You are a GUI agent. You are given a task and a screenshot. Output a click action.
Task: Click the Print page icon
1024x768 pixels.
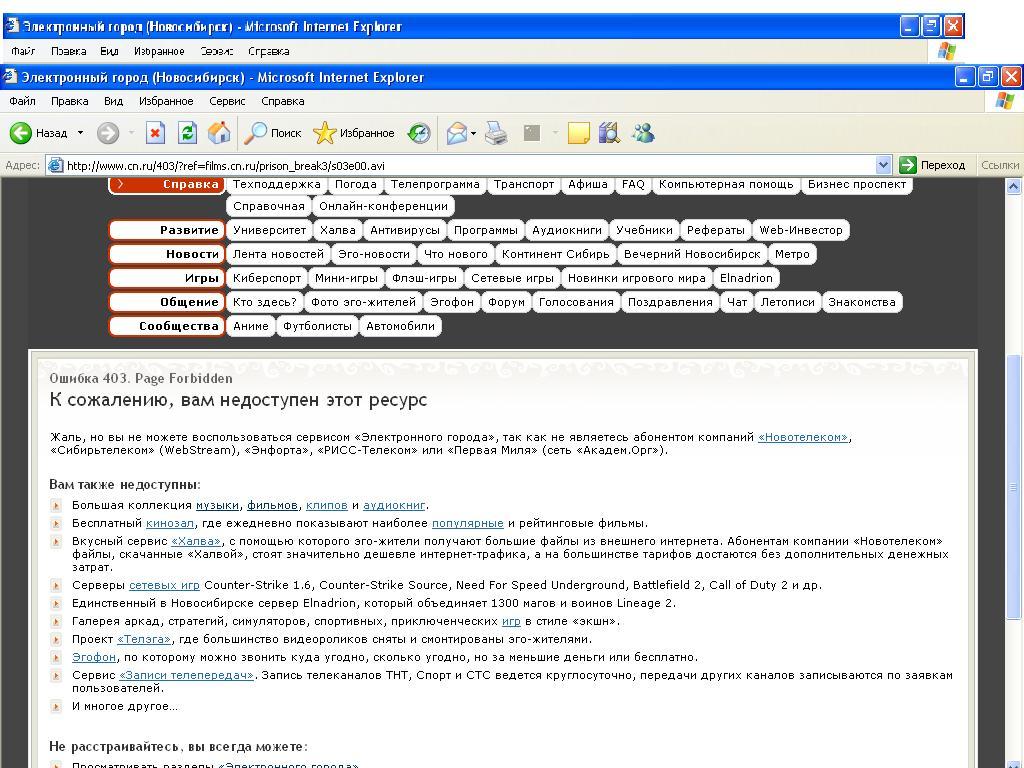(496, 133)
